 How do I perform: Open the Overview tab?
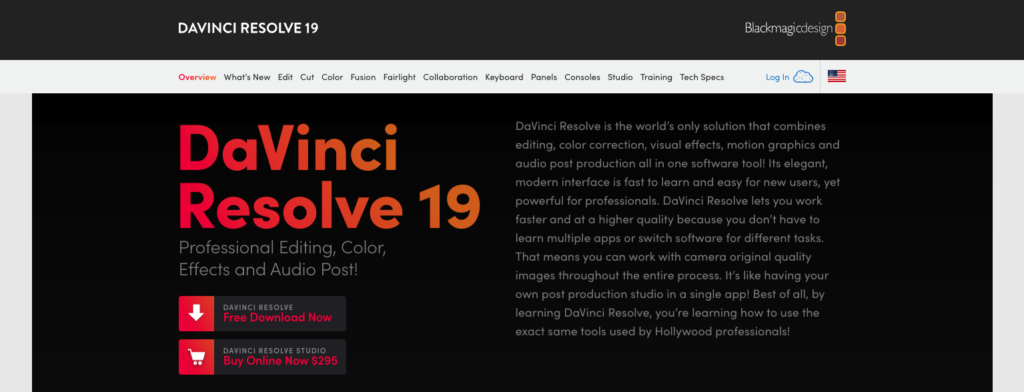pos(197,77)
